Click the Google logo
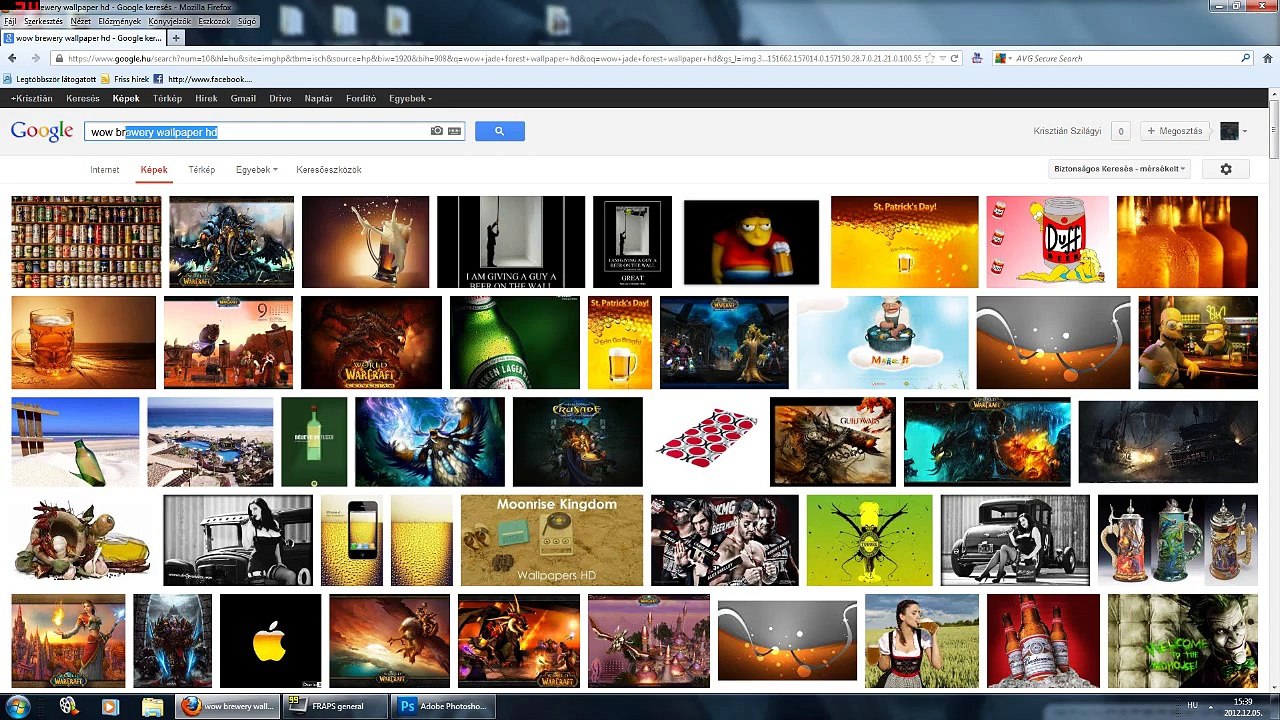Viewport: 1280px width, 720px height. [42, 132]
